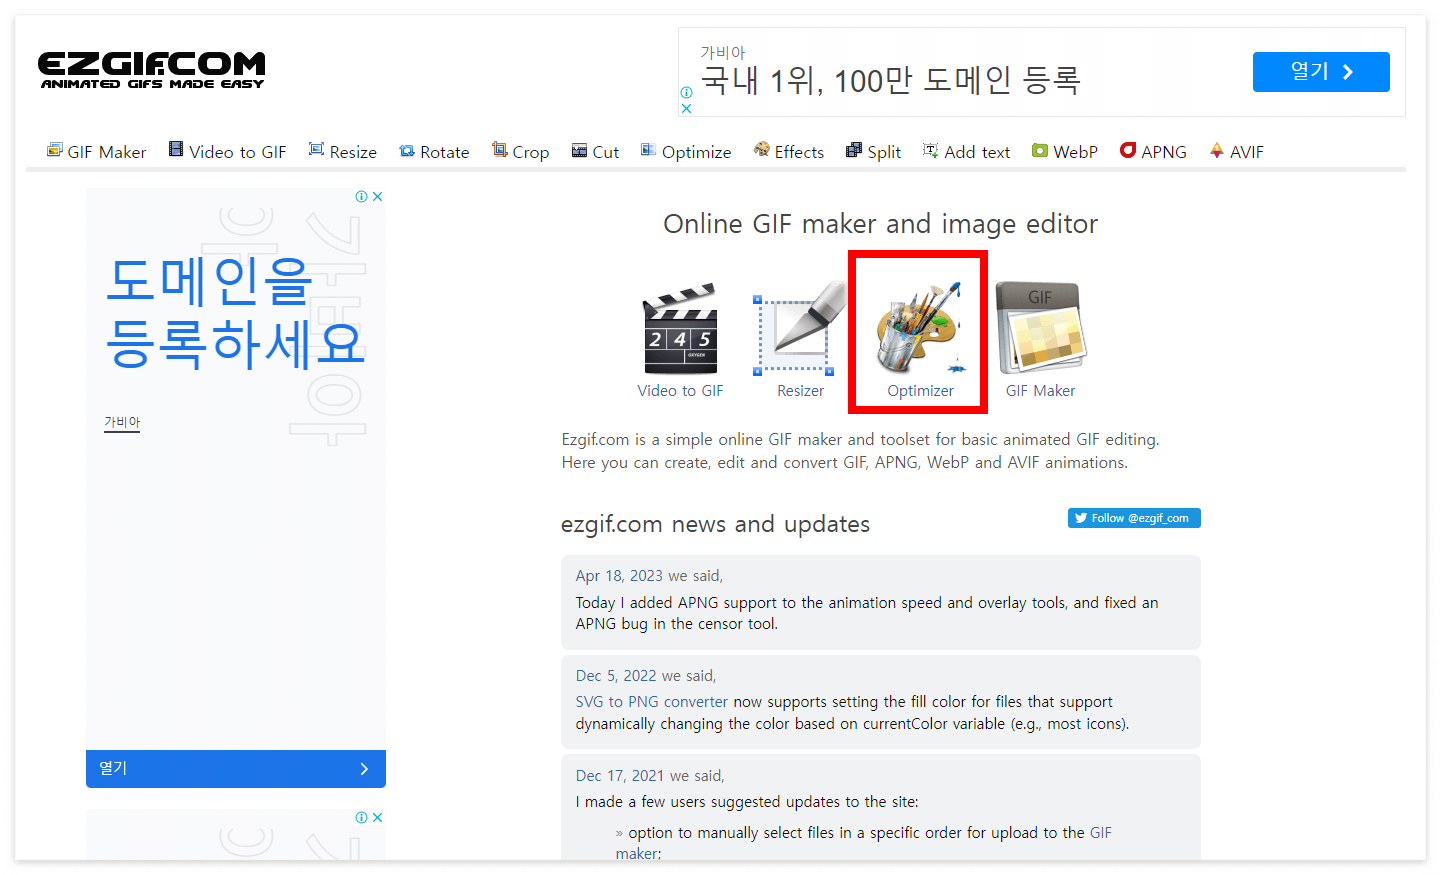
Task: Open the SVG to PNG converter link
Action: click(652, 702)
